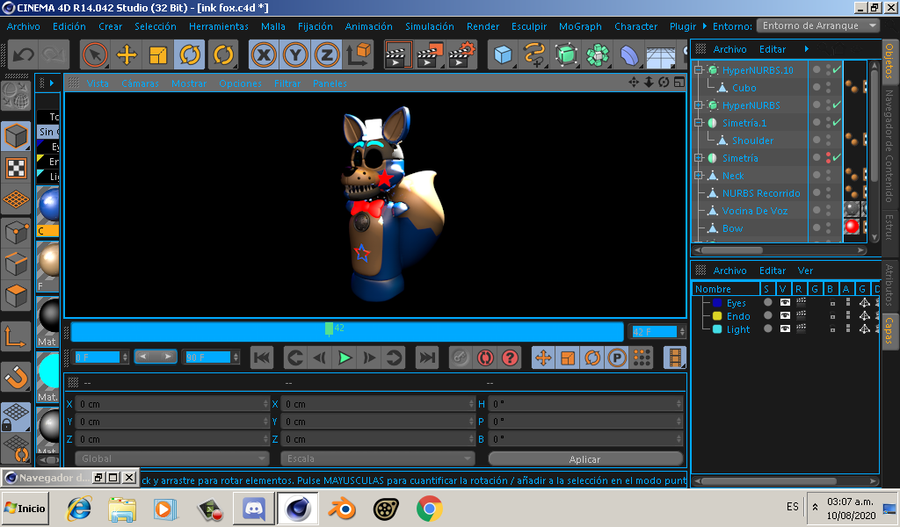Switch to Texture mode checkerboard icon
Viewport: 900px width, 527px height.
15,168
